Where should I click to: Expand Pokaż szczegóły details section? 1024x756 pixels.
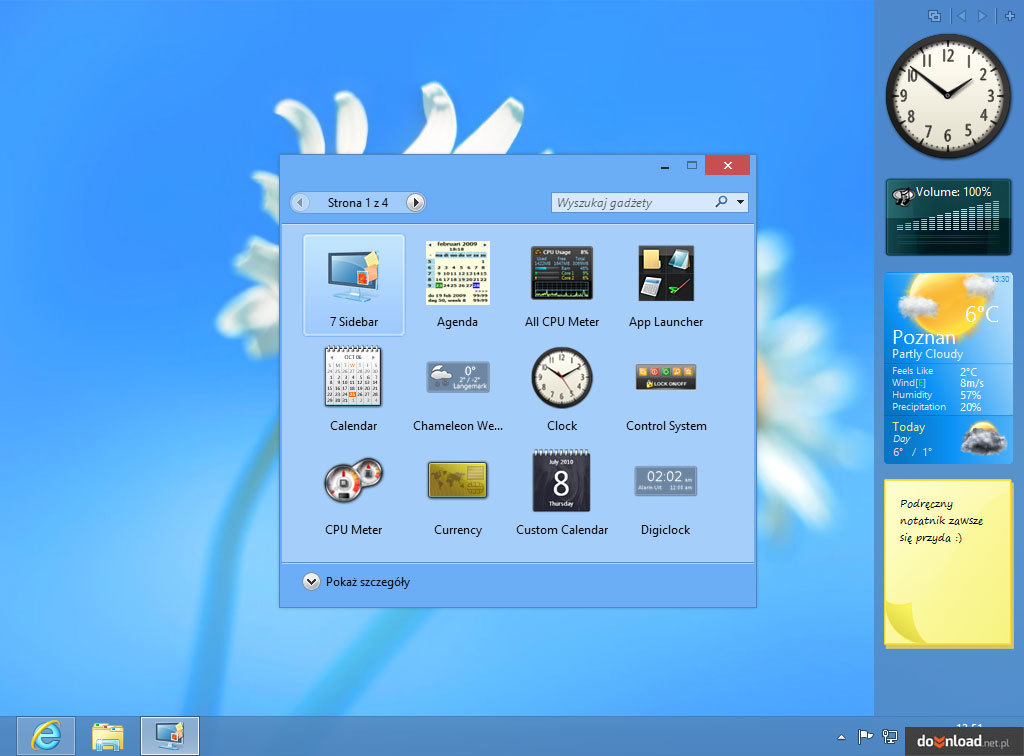pos(310,582)
